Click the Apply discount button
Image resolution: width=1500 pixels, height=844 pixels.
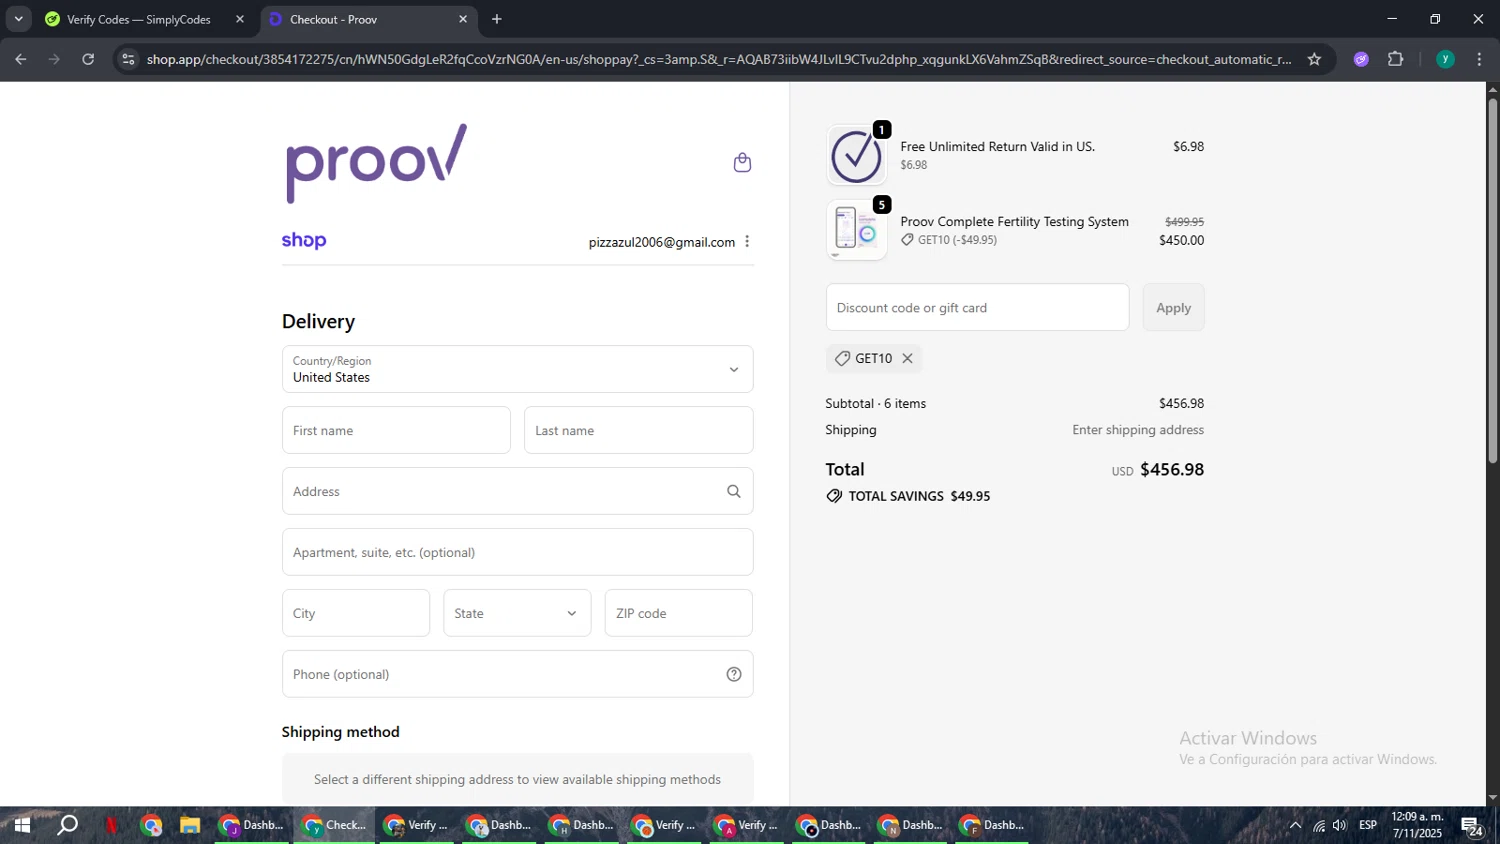click(1173, 307)
